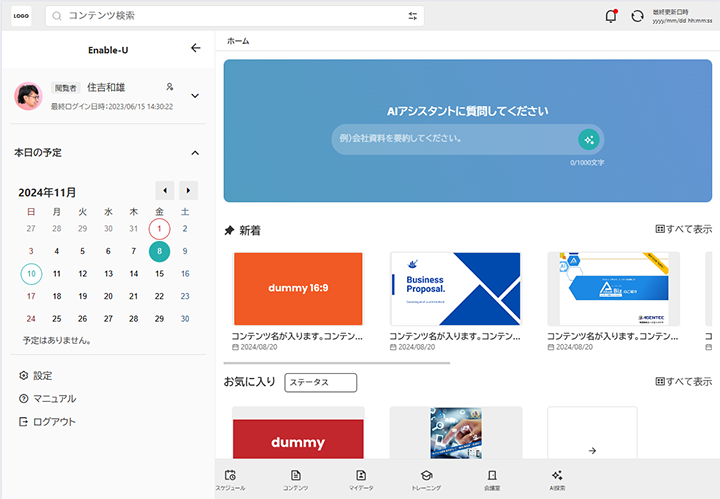Open search filter options icon

click(x=413, y=16)
